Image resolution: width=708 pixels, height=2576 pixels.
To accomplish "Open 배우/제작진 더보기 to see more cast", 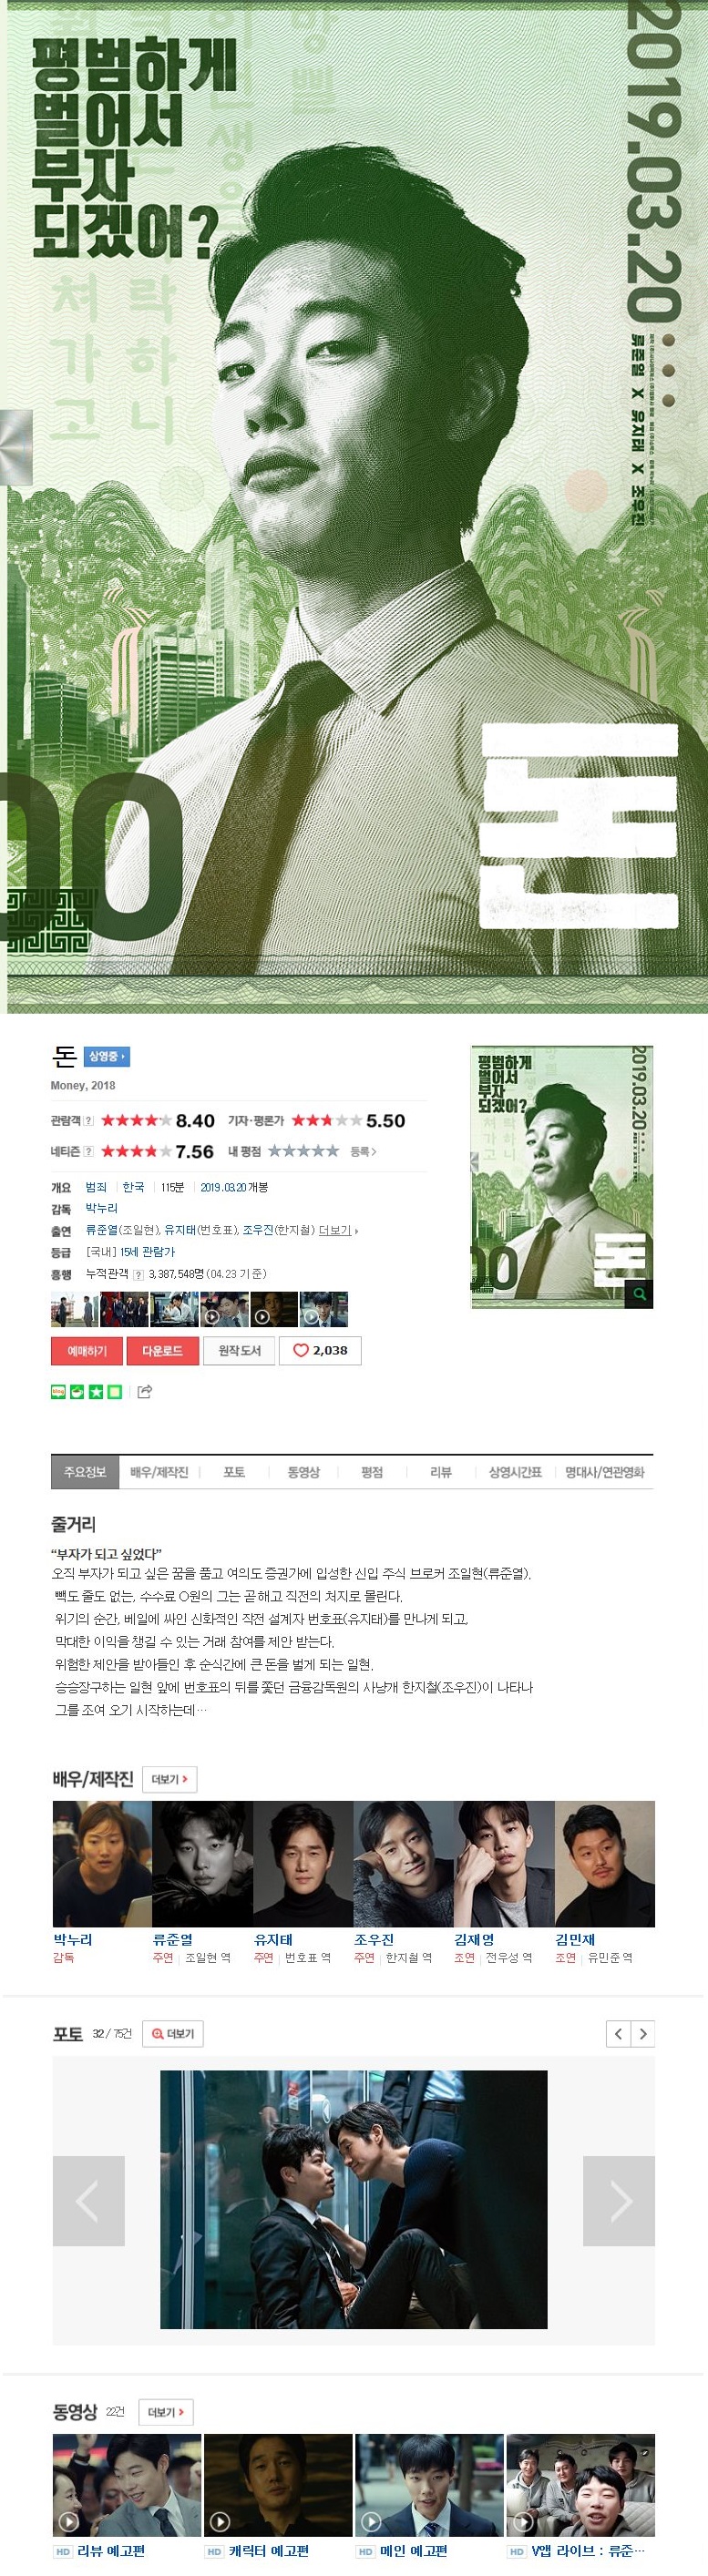I will pyautogui.click(x=170, y=1779).
